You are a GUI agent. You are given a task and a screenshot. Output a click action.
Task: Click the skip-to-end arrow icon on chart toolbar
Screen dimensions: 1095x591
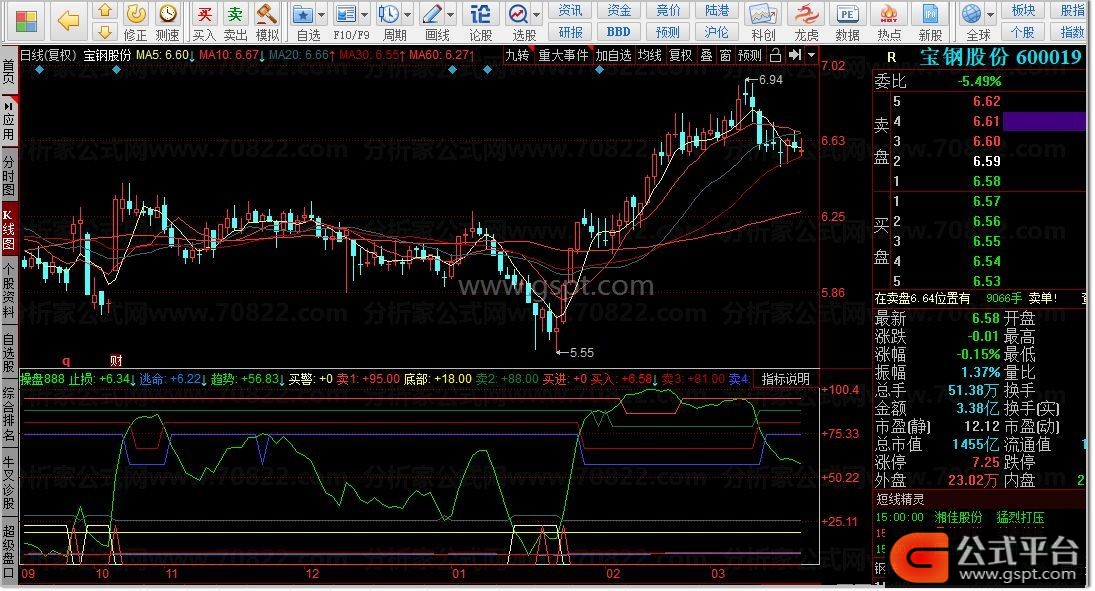pos(794,55)
